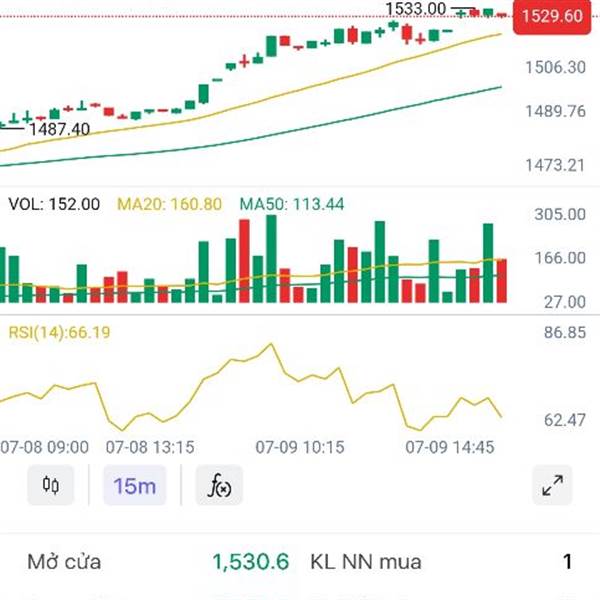The height and width of the screenshot is (600, 600).
Task: Select RSI axis value 86.85
Action: click(565, 333)
